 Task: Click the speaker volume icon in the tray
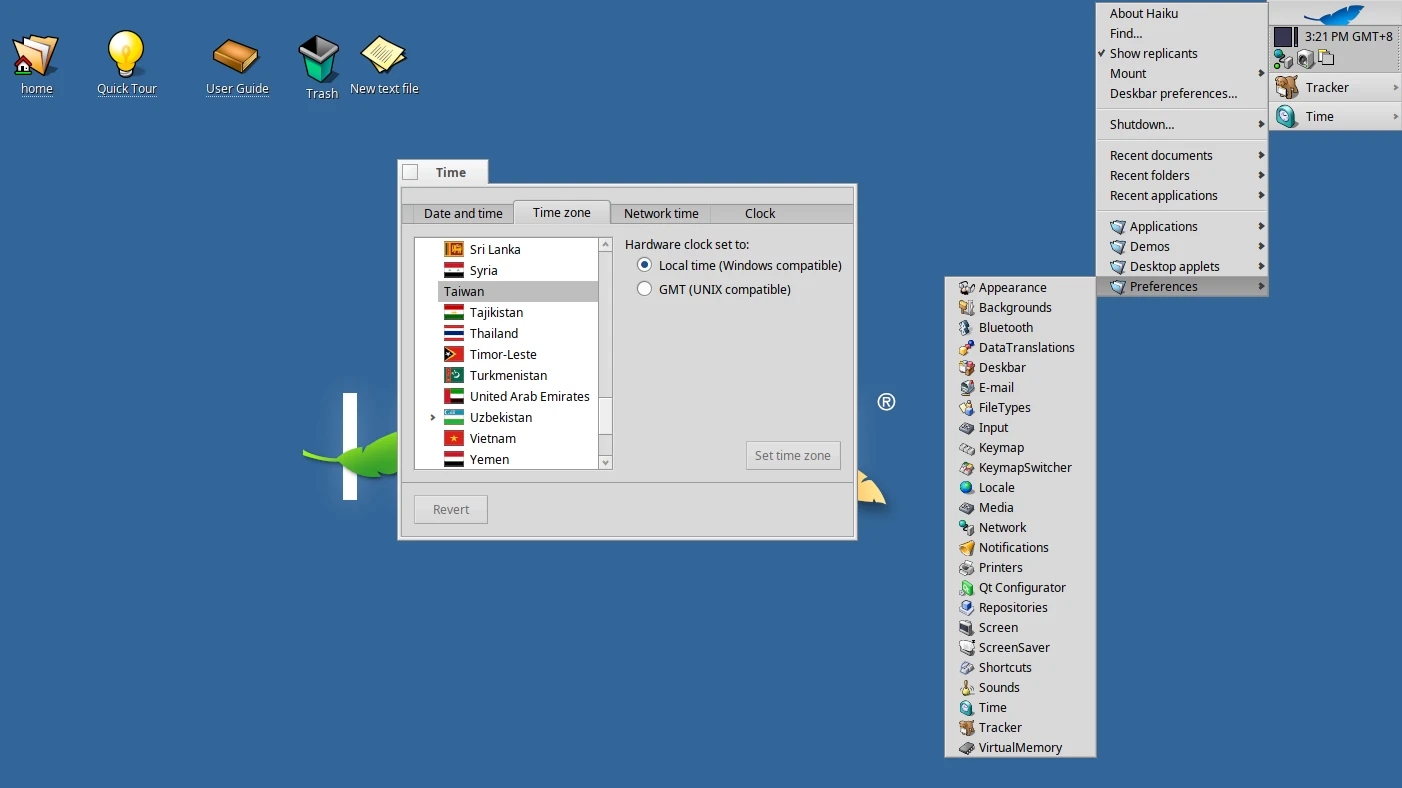[1305, 58]
